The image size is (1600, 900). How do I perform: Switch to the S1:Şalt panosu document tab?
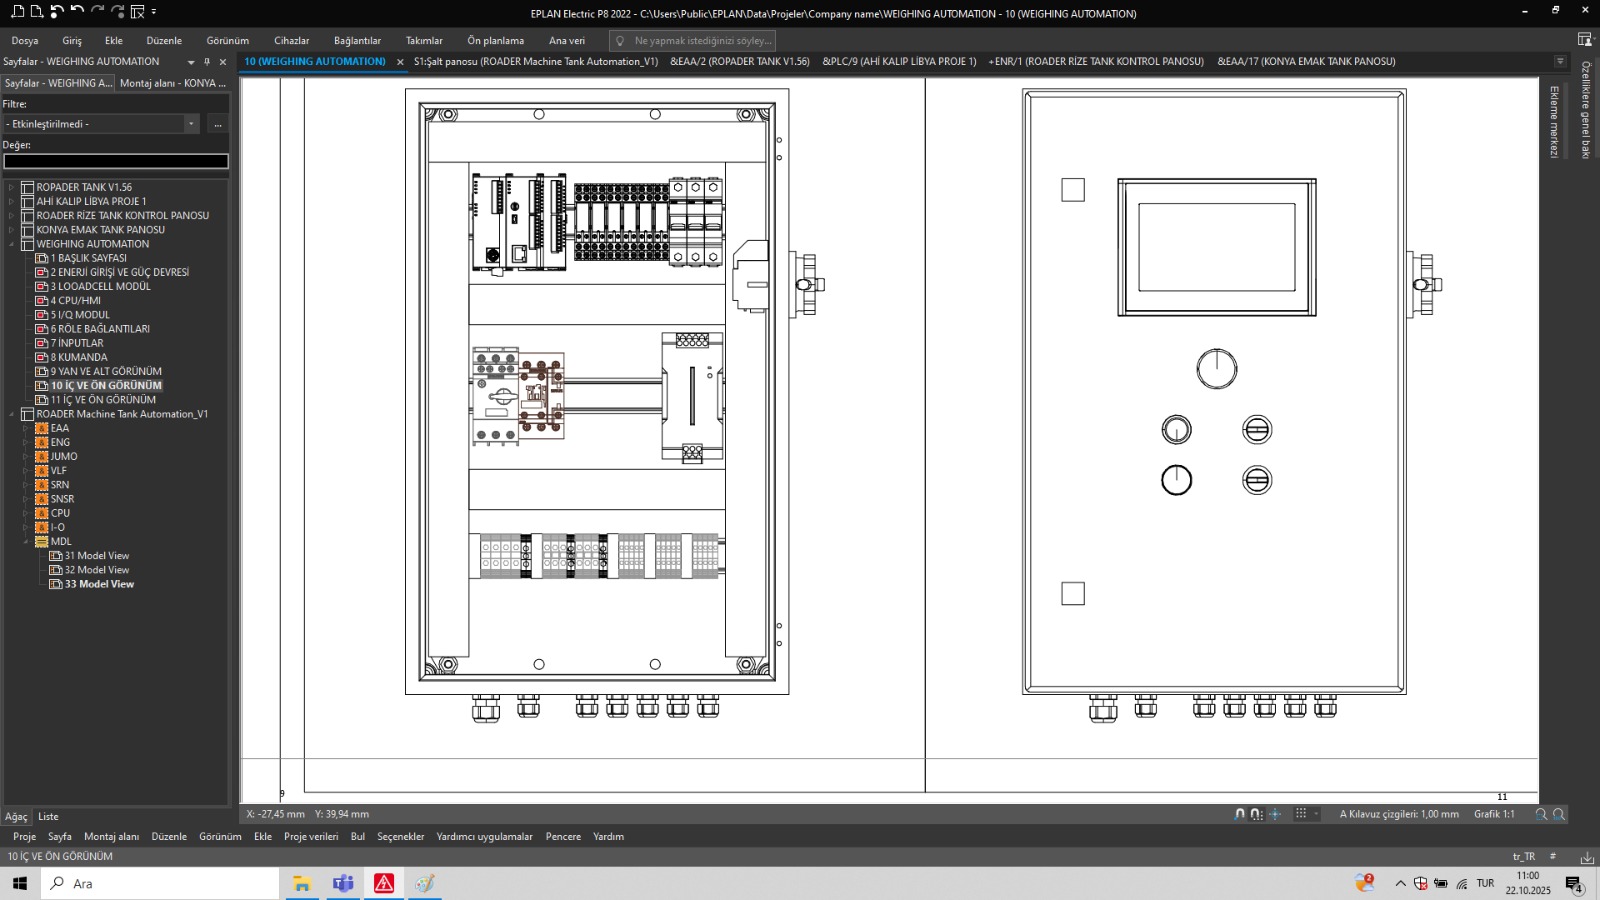point(535,62)
